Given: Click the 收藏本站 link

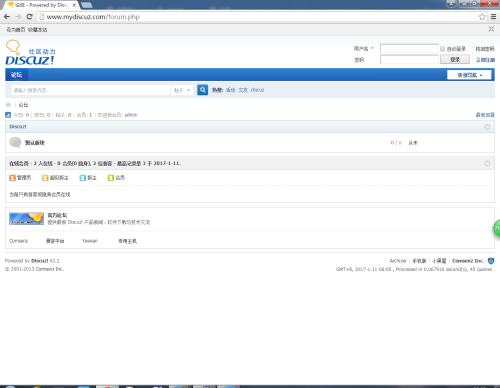Looking at the screenshot, I should 37,30.
